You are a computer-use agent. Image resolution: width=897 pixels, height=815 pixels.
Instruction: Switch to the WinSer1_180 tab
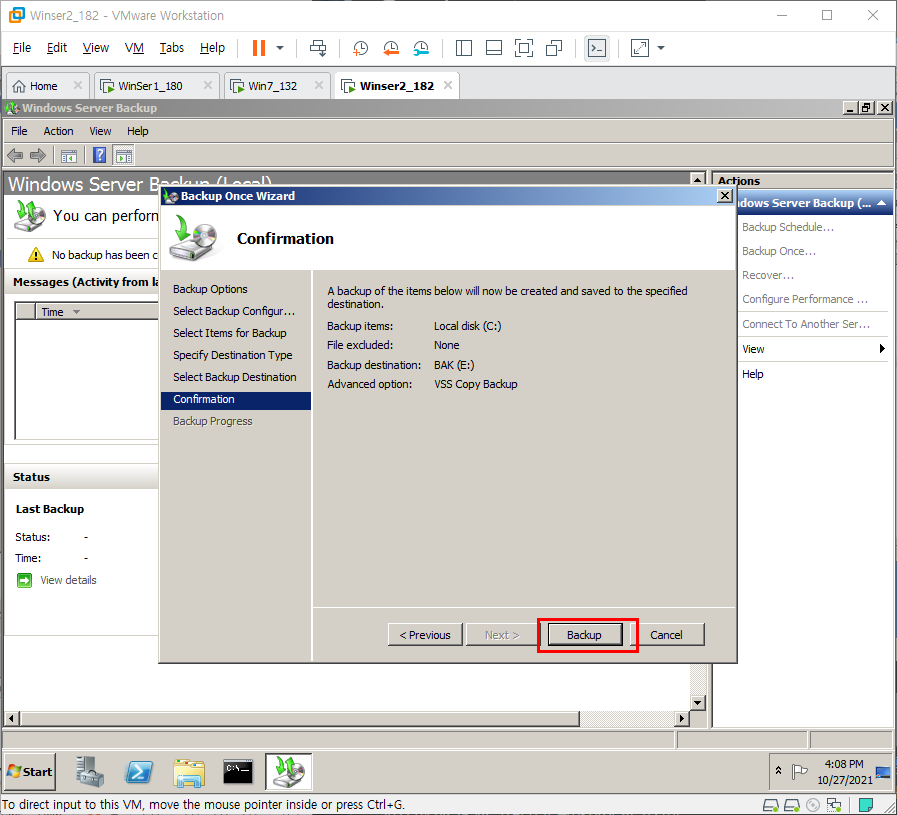pyautogui.click(x=150, y=86)
